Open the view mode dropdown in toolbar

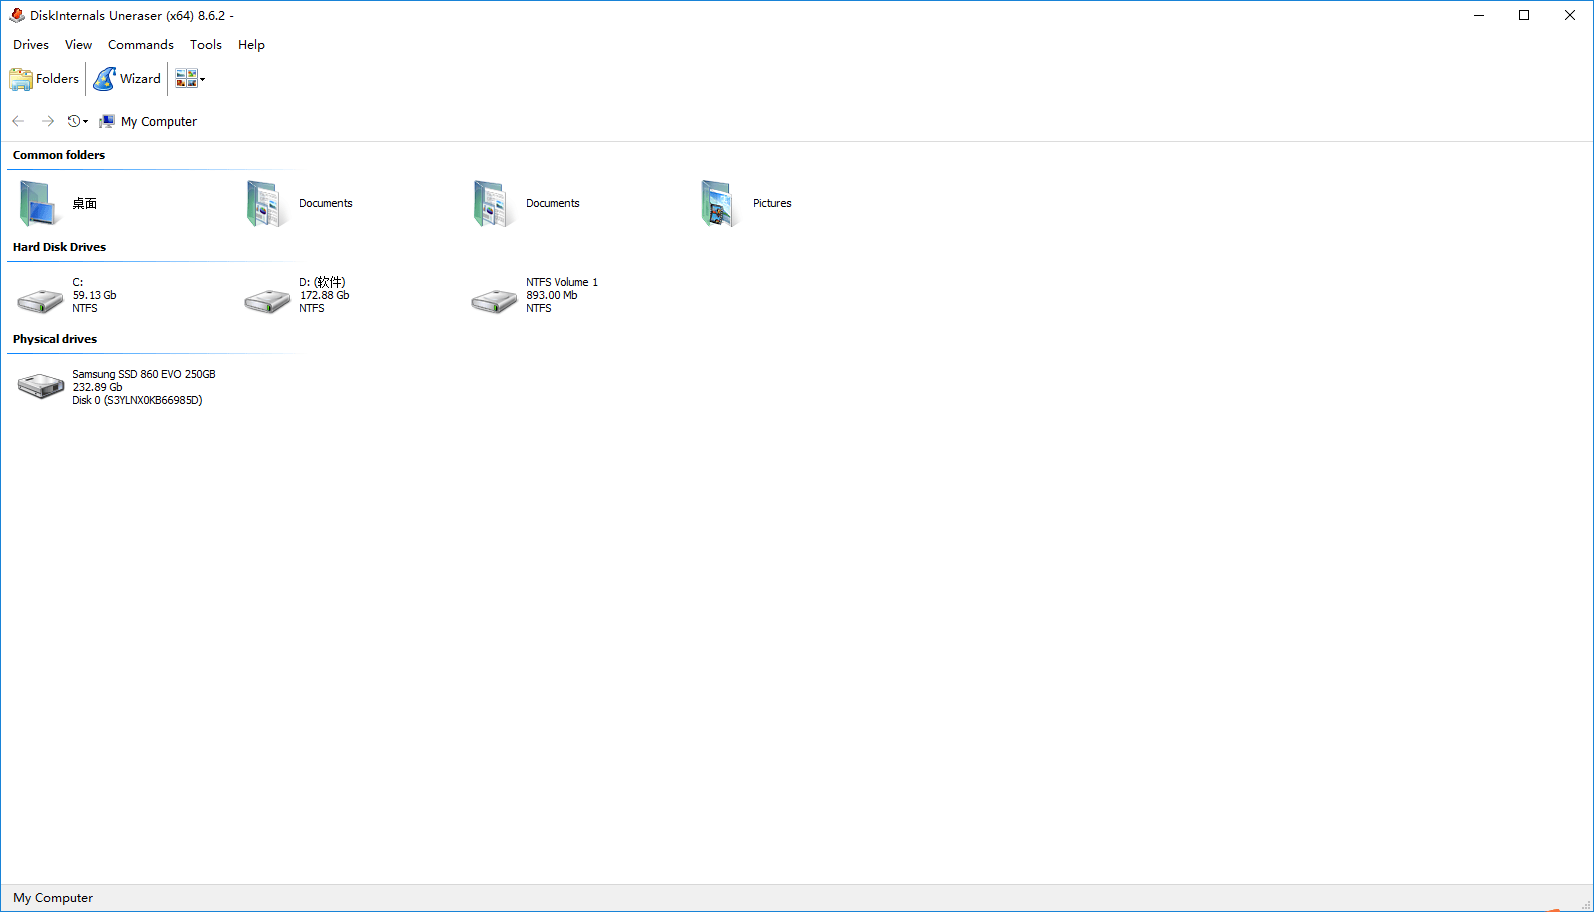click(x=190, y=79)
